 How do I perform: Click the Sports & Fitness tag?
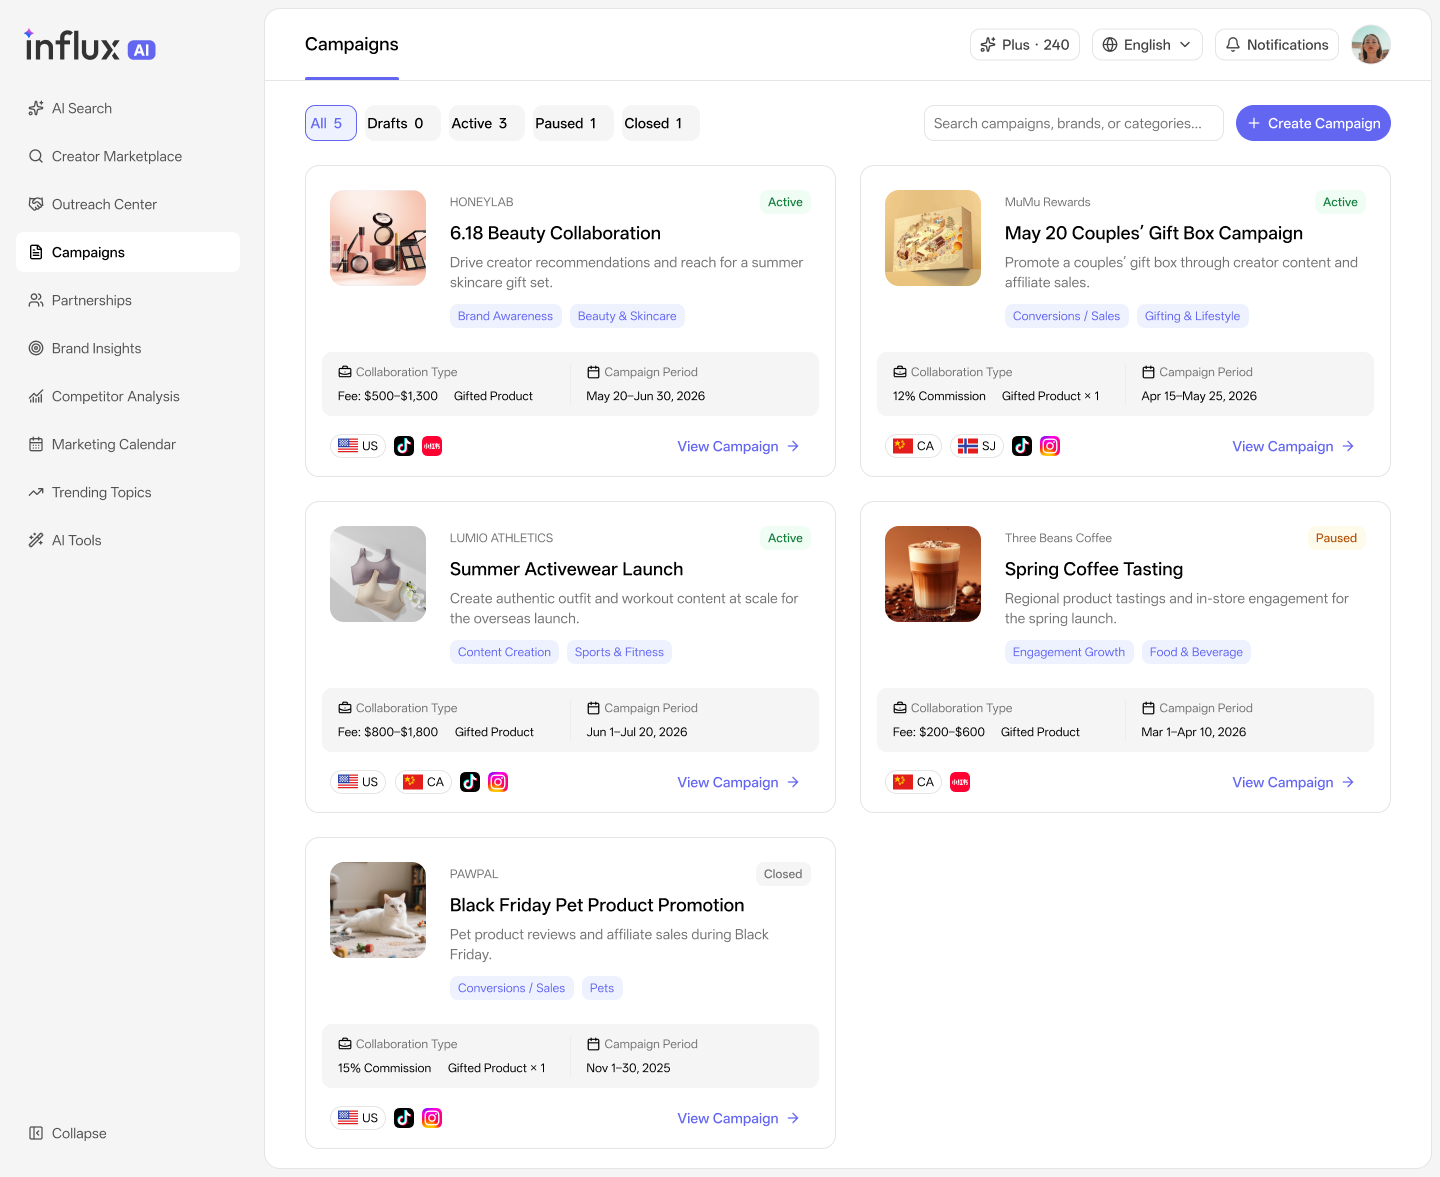pos(619,652)
